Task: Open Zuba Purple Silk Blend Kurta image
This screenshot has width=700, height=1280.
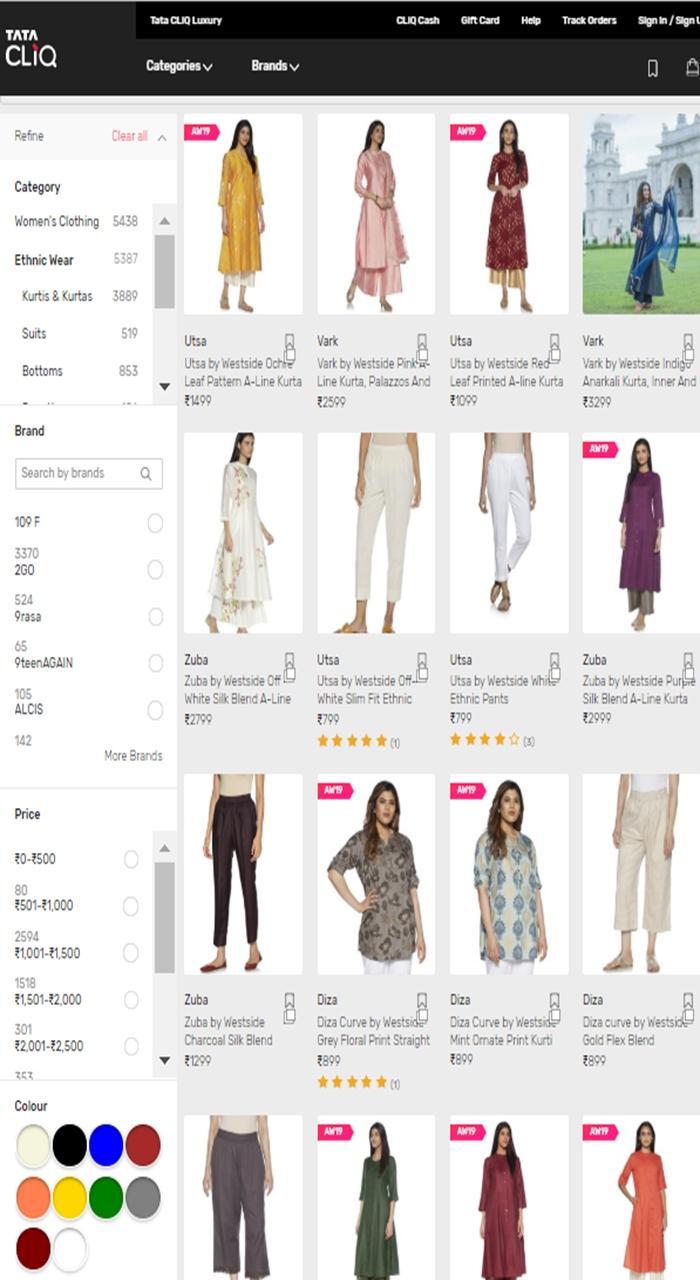Action: click(641, 533)
